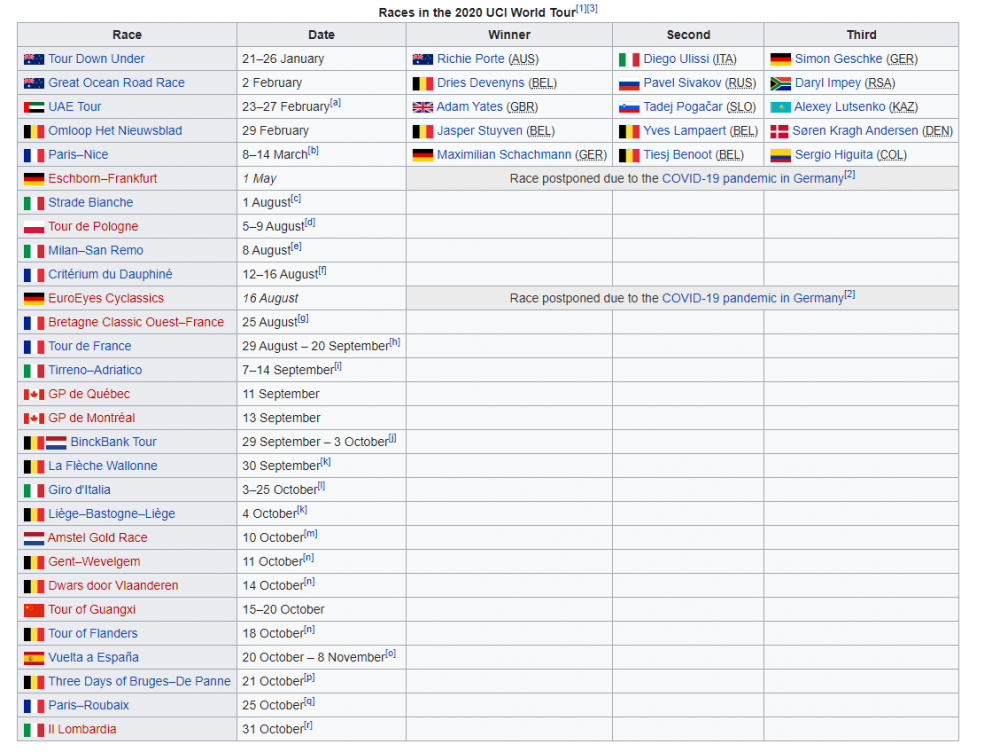The height and width of the screenshot is (752, 1000).
Task: Click the COVID-19 pandemic in Germany link for Eschborn–Frankfurt
Action: tap(752, 179)
